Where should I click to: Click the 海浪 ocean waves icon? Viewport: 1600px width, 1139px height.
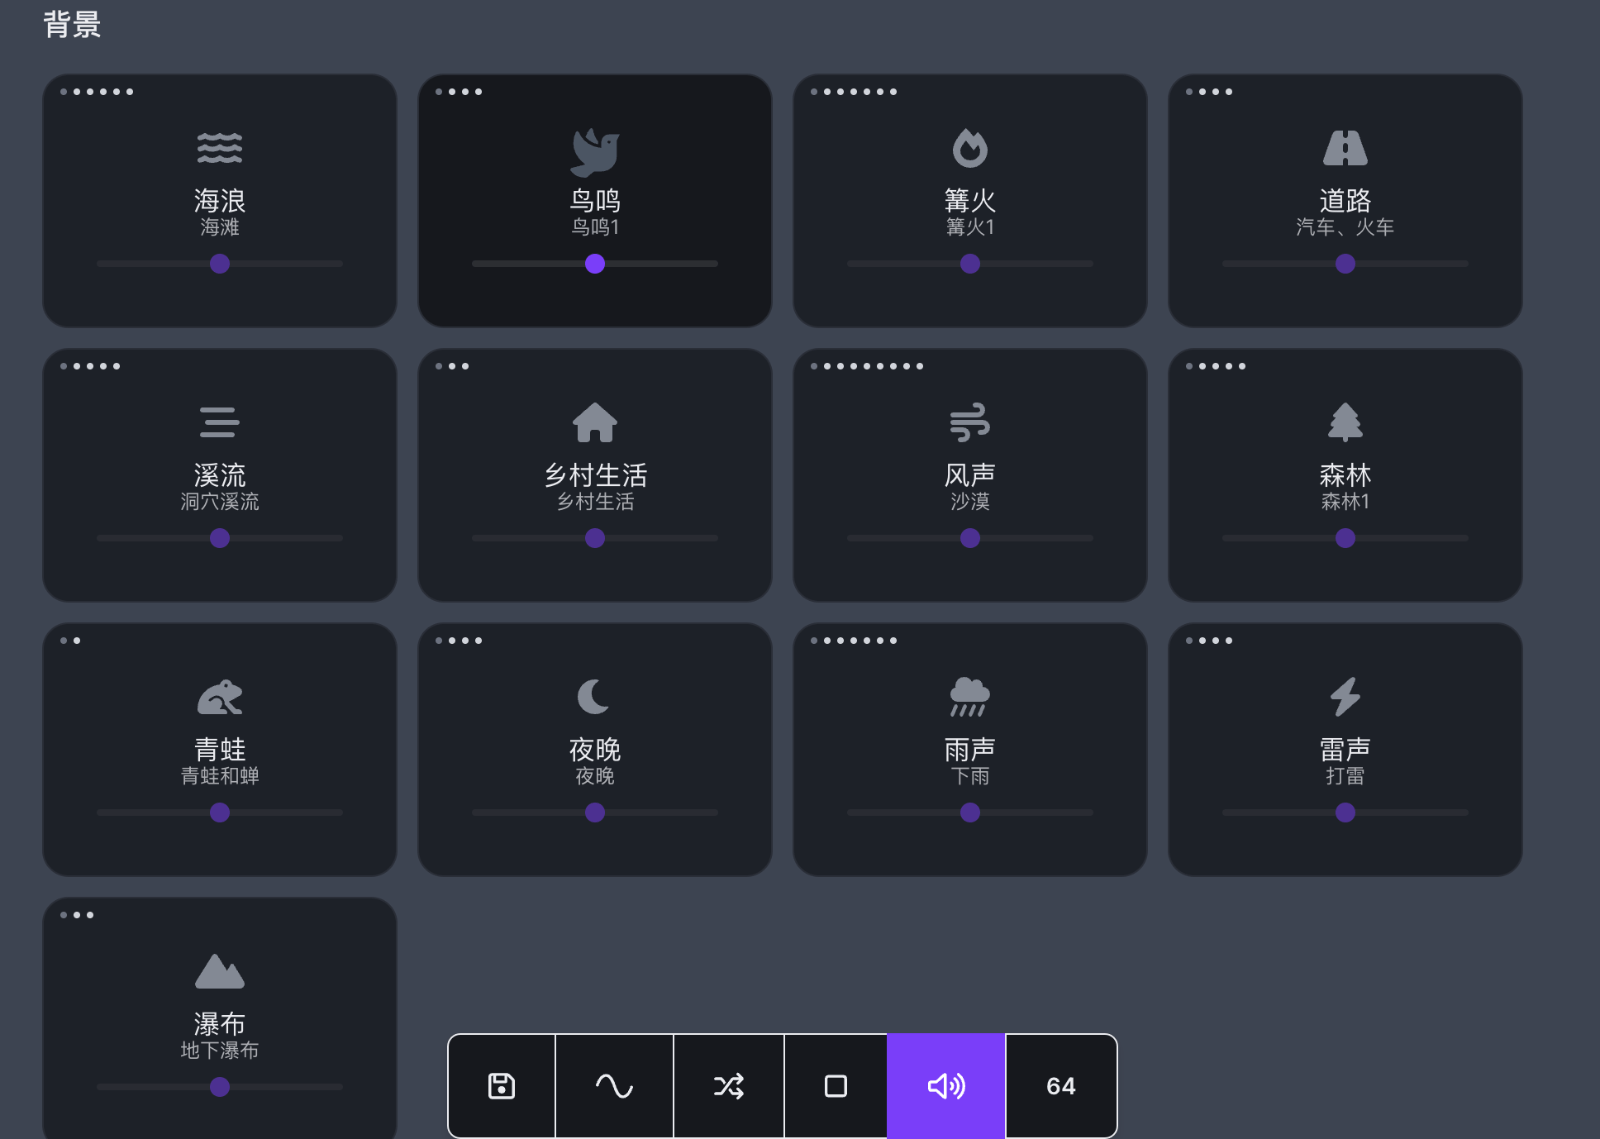(220, 148)
